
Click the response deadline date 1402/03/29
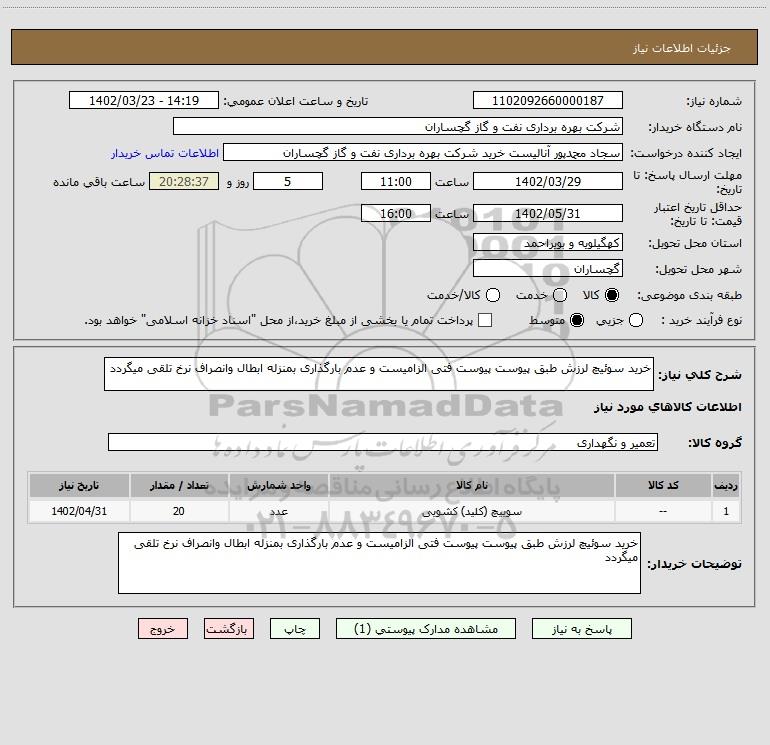click(x=548, y=181)
